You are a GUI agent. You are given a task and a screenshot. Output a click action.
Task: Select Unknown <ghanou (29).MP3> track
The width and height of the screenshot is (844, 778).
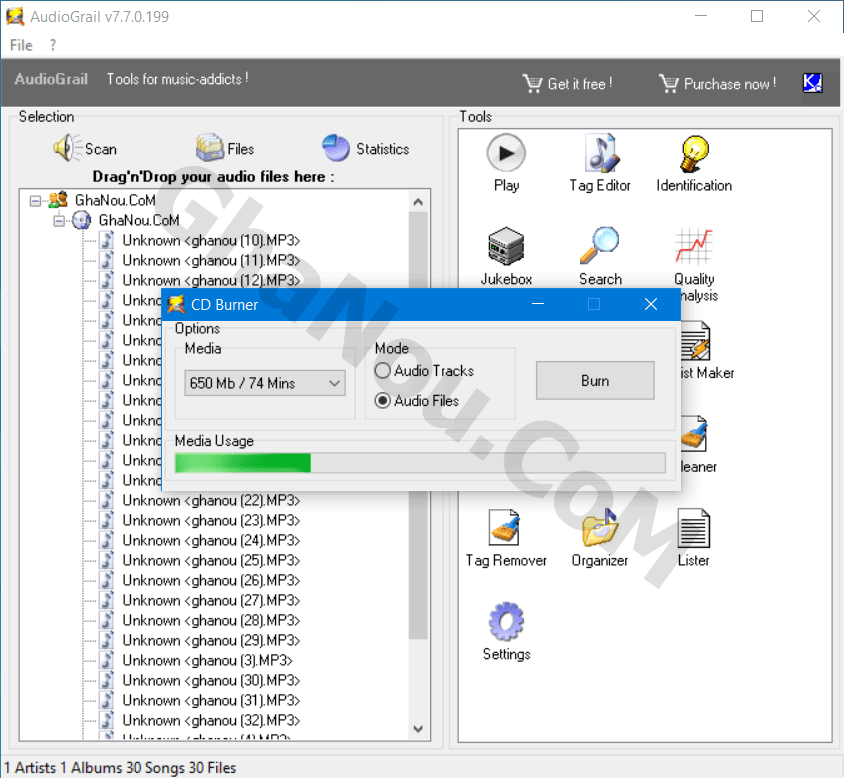[211, 640]
